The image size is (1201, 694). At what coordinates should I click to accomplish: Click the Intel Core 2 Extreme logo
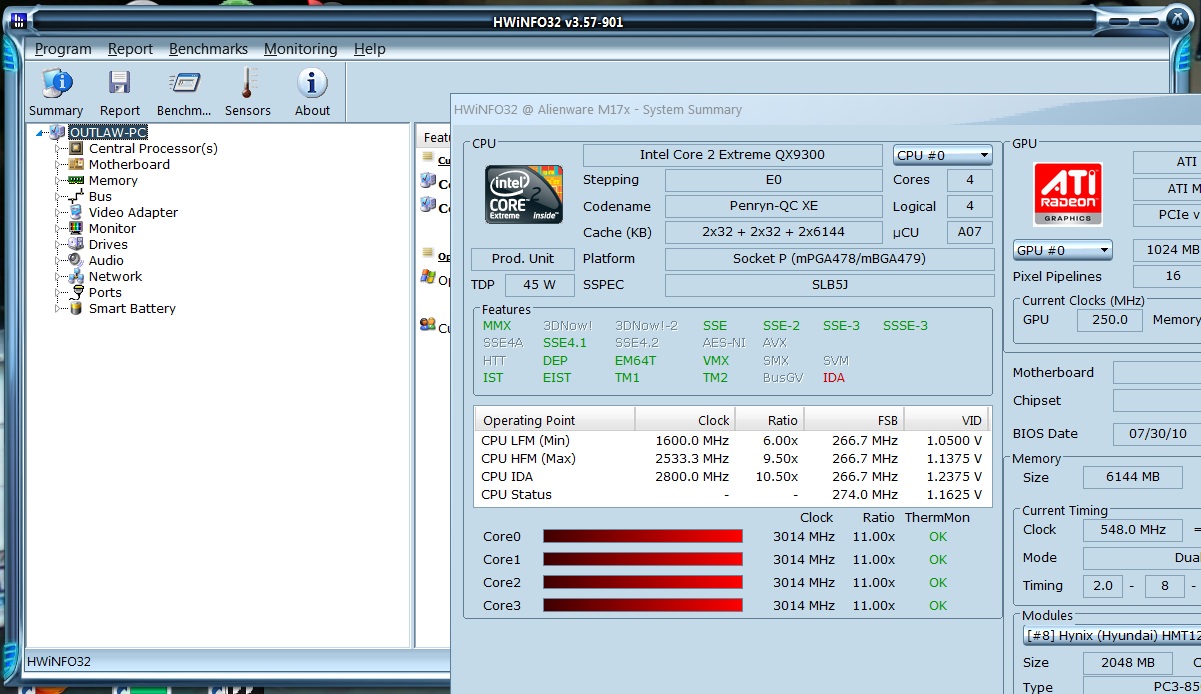click(x=522, y=194)
